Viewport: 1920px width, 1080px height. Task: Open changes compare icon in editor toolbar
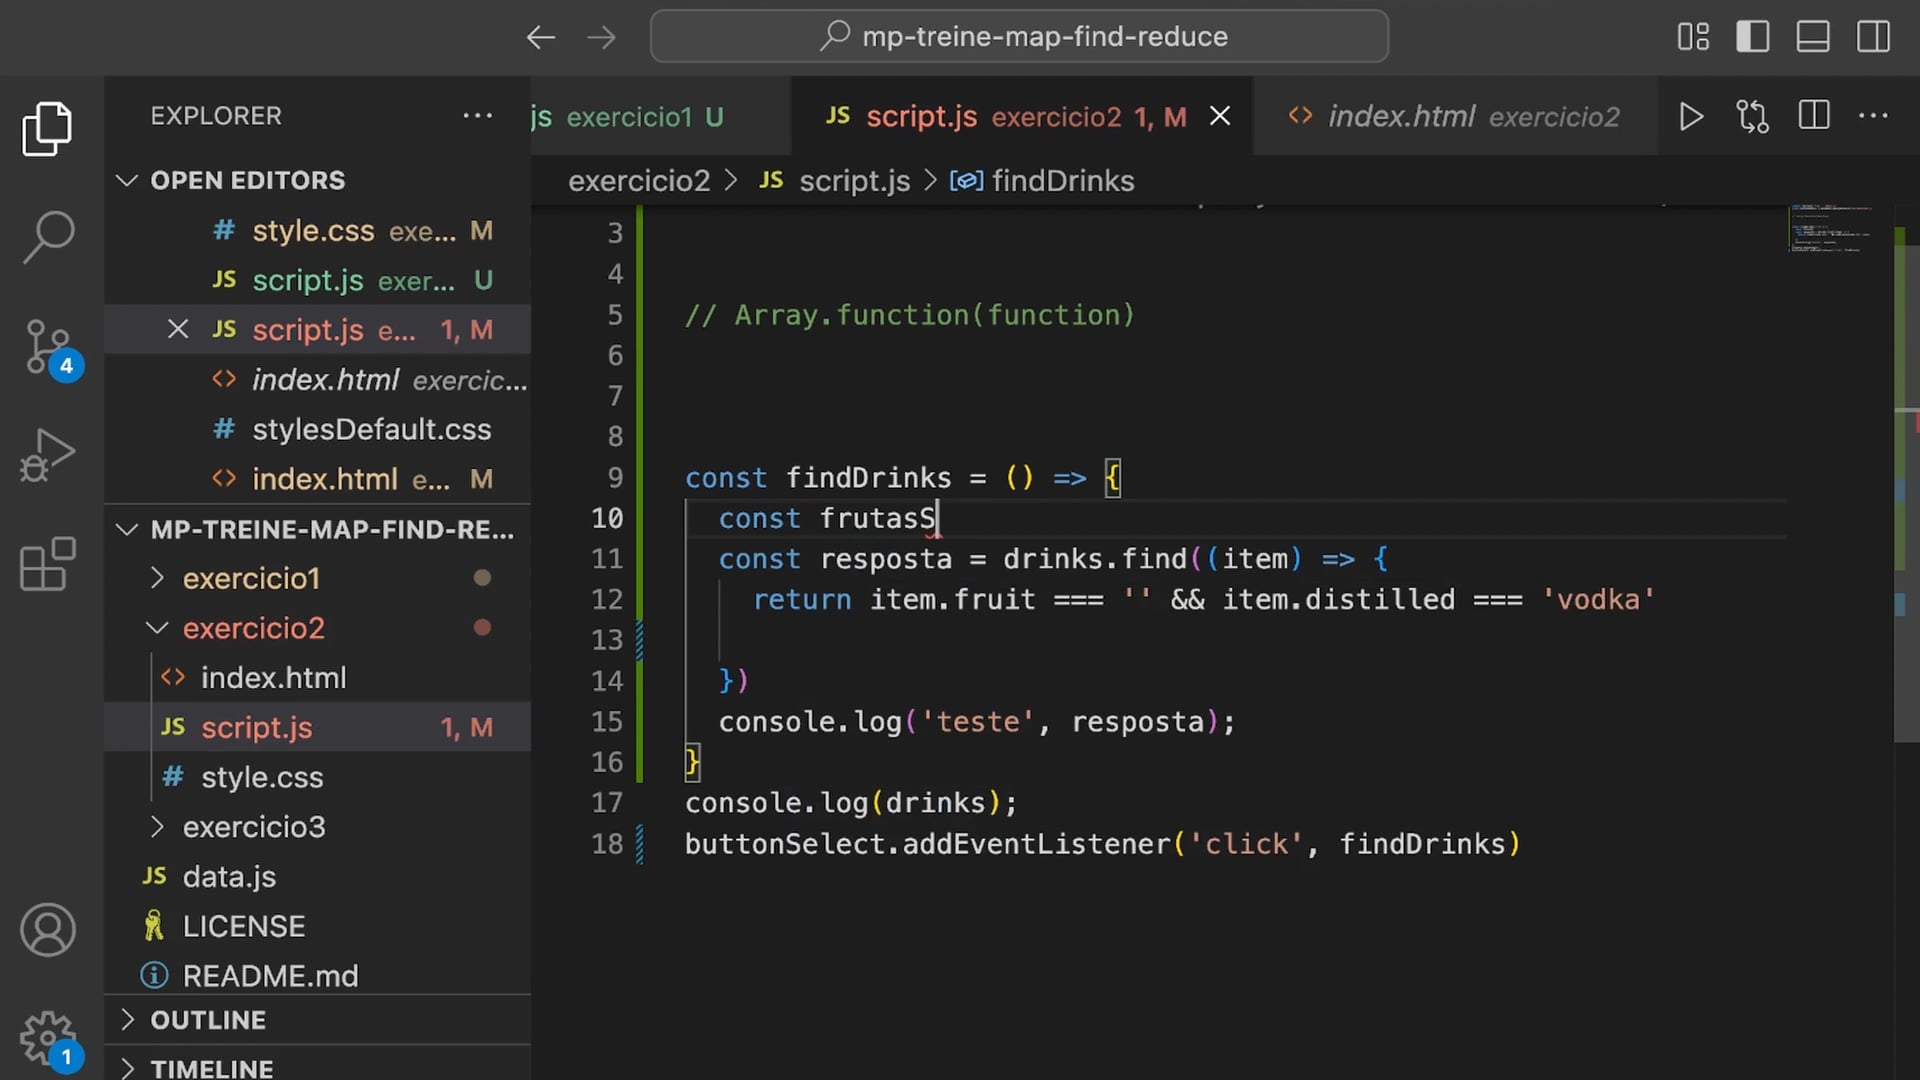pos(1752,117)
